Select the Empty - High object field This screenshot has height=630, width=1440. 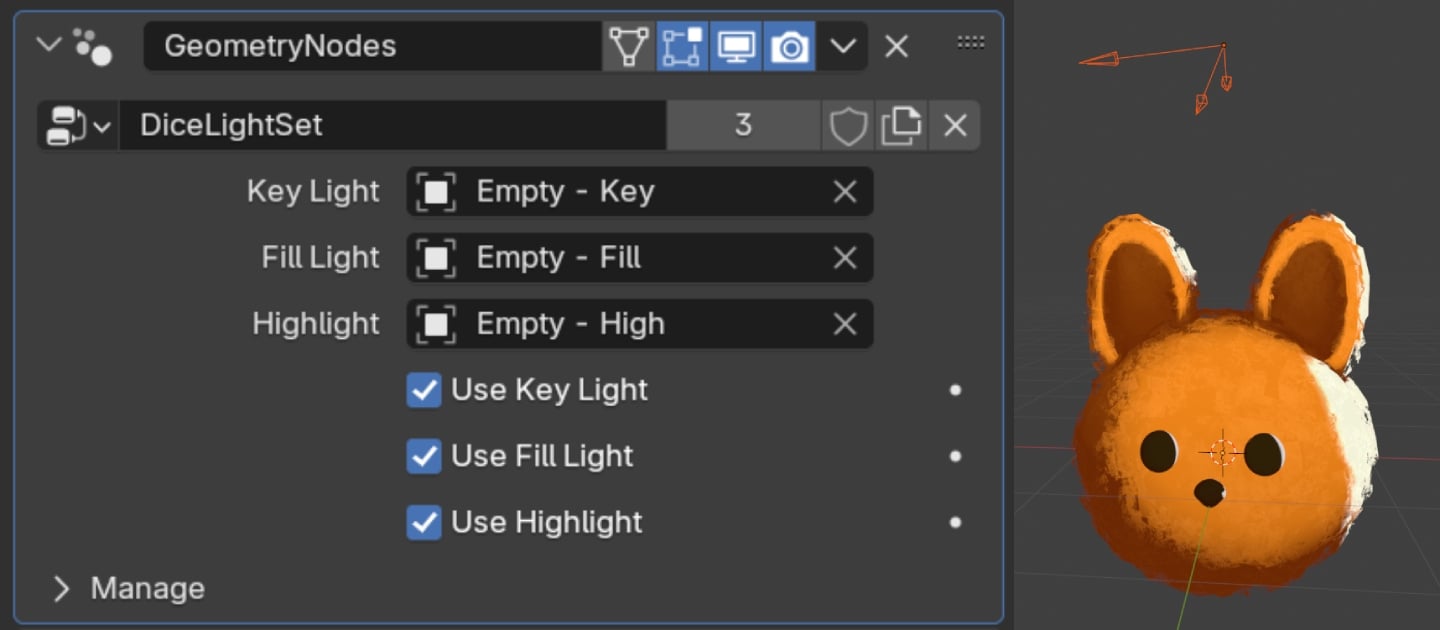point(640,324)
